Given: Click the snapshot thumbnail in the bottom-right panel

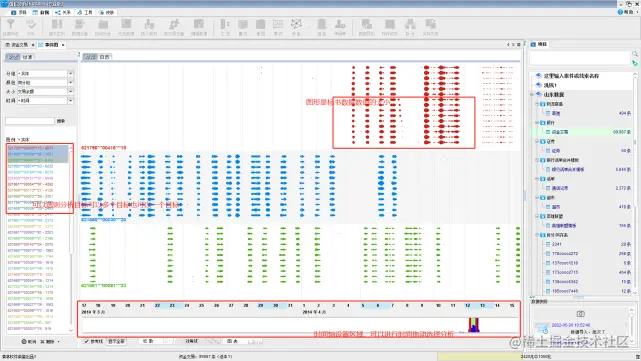Looking at the screenshot, I should coord(542,328).
